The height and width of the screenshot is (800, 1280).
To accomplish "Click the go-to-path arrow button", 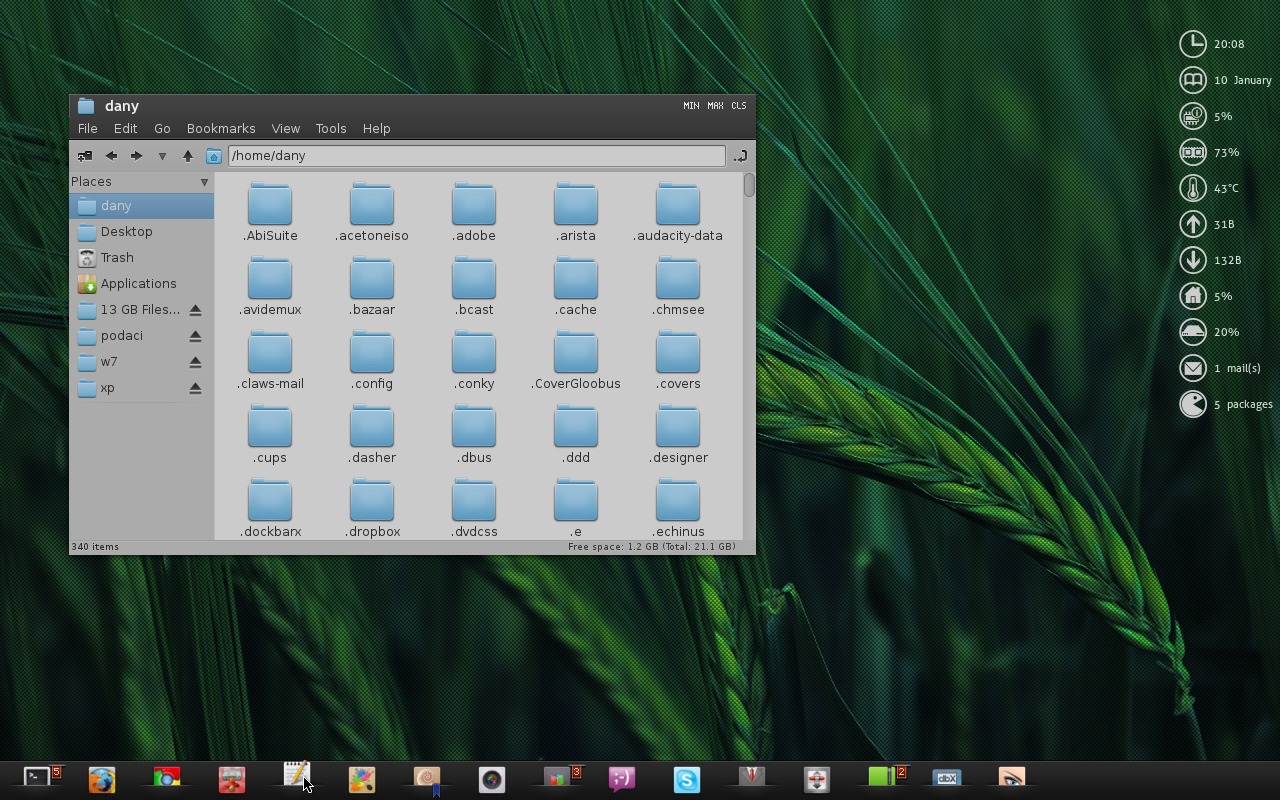I will tap(739, 156).
